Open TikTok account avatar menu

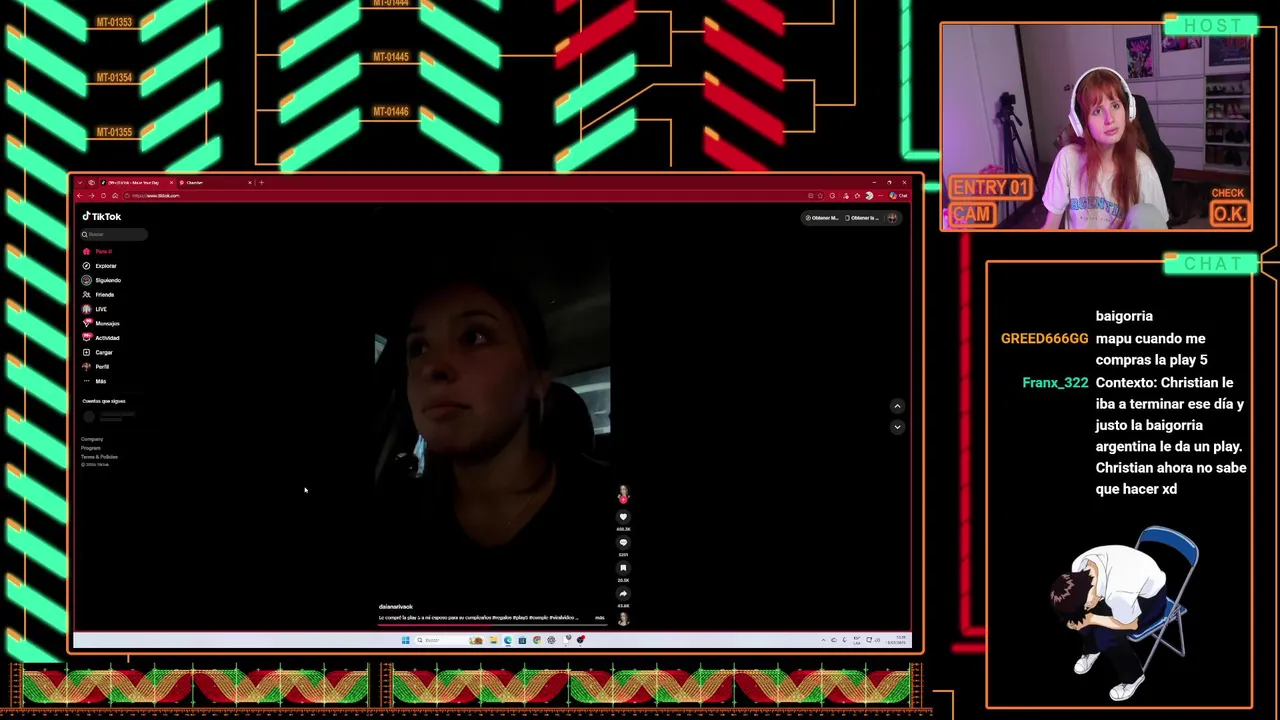click(x=892, y=218)
